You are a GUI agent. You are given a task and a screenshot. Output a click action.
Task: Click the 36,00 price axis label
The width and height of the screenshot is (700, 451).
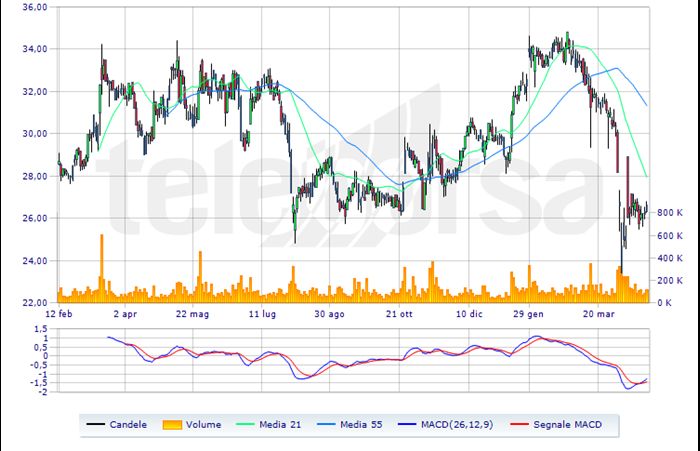tap(35, 7)
